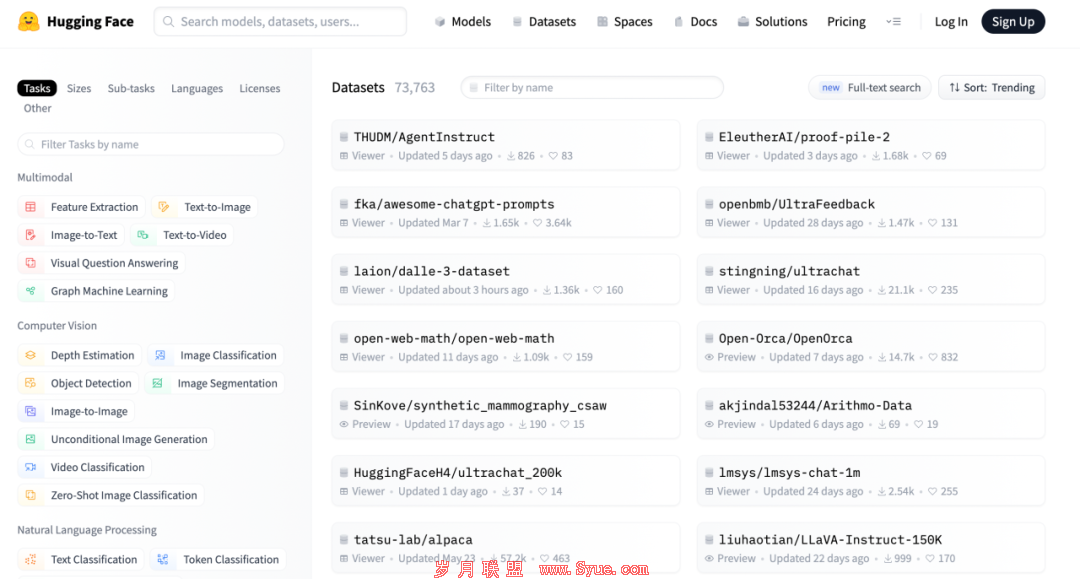Open THUDM/AgentInstruct dataset
Image resolution: width=1080 pixels, height=579 pixels.
pos(506,145)
